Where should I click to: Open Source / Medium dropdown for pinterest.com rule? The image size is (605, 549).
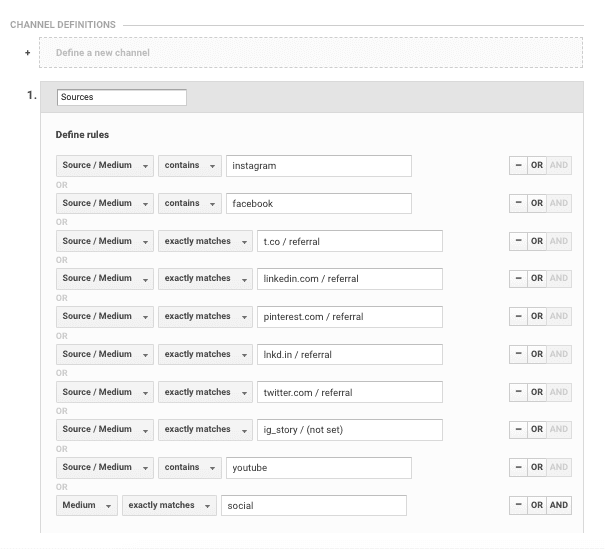pyautogui.click(x=105, y=316)
